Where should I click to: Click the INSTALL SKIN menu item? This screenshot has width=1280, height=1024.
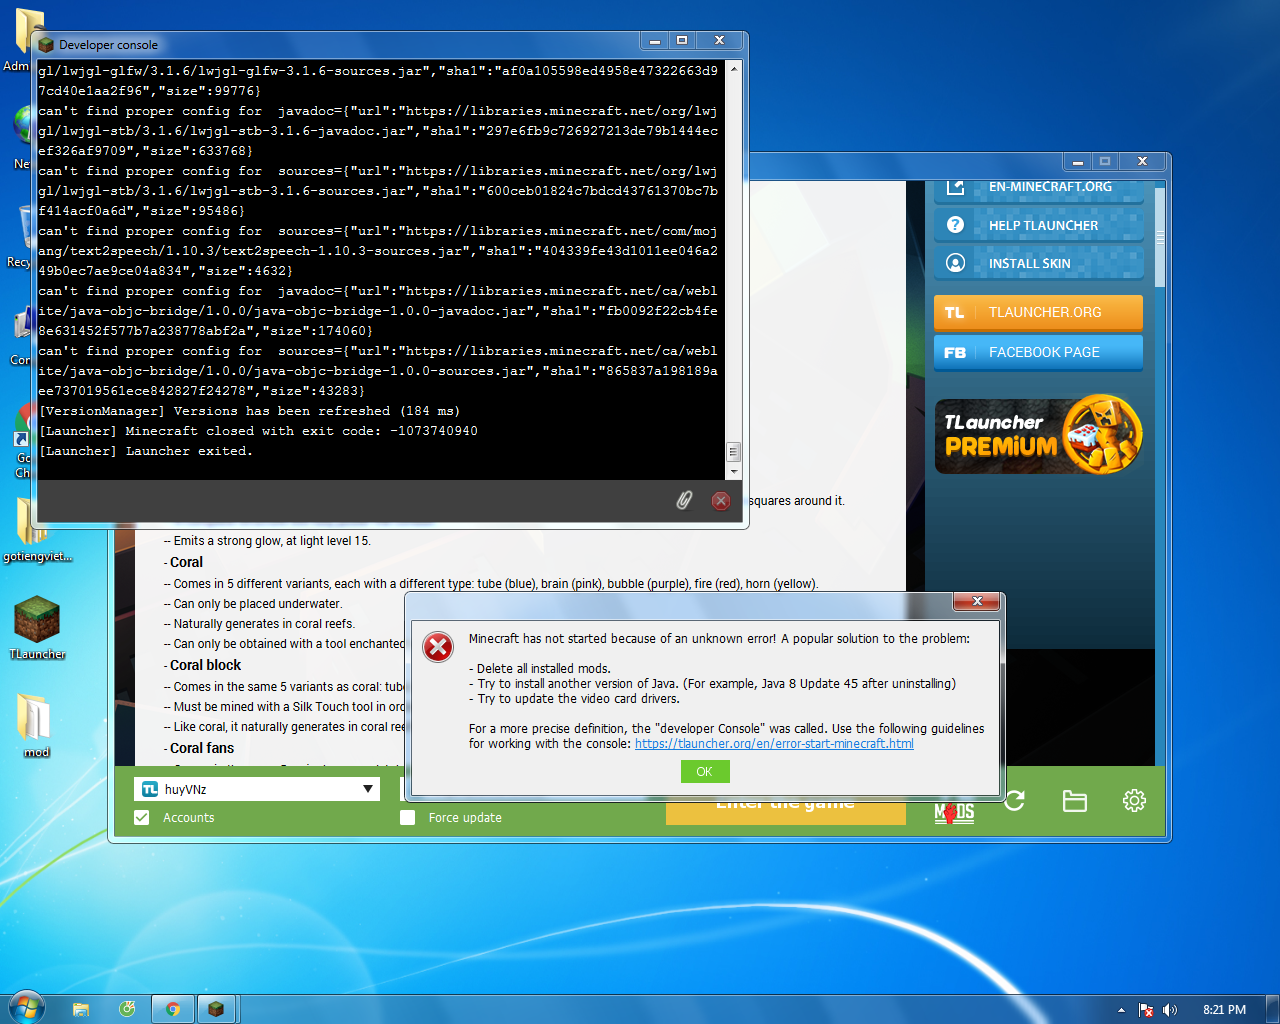1038,263
